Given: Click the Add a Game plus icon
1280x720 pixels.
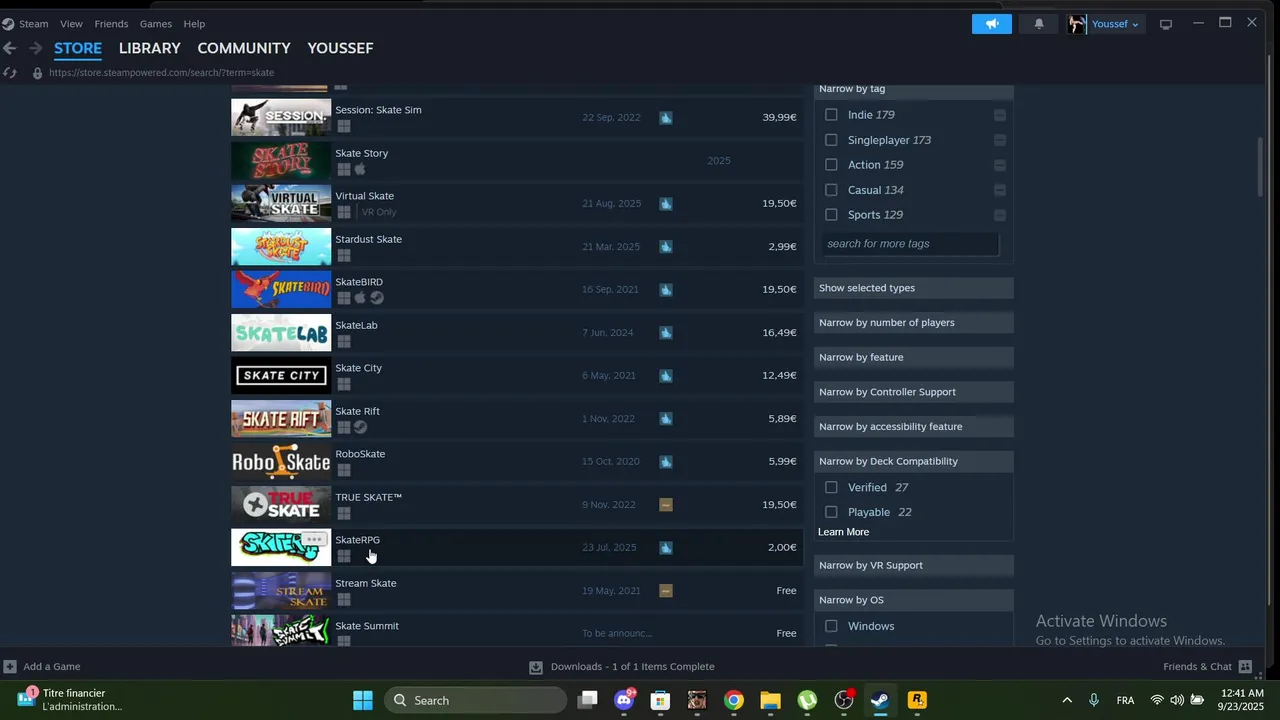Looking at the screenshot, I should click(x=10, y=667).
